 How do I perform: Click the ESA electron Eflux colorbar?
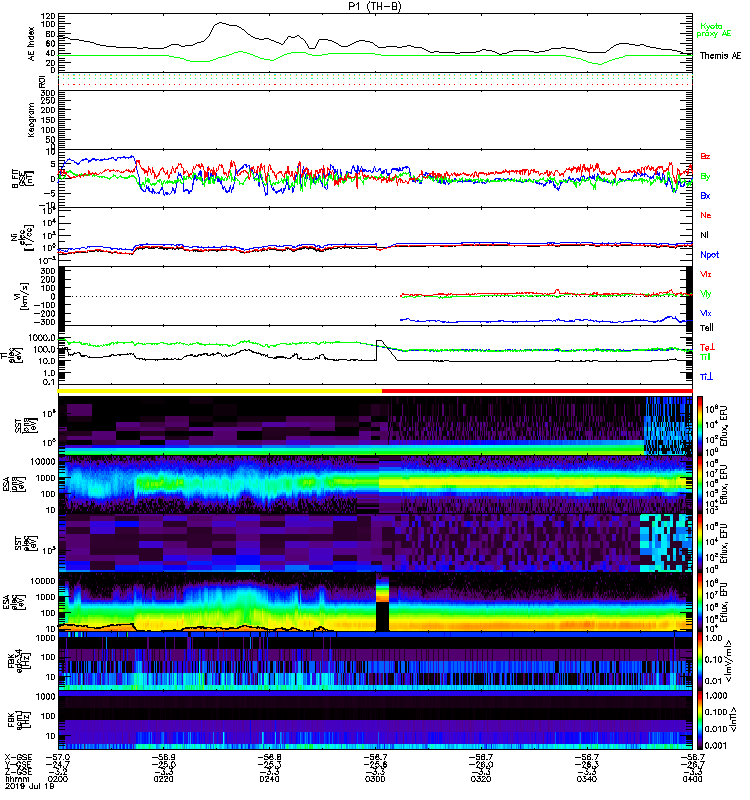[700, 602]
